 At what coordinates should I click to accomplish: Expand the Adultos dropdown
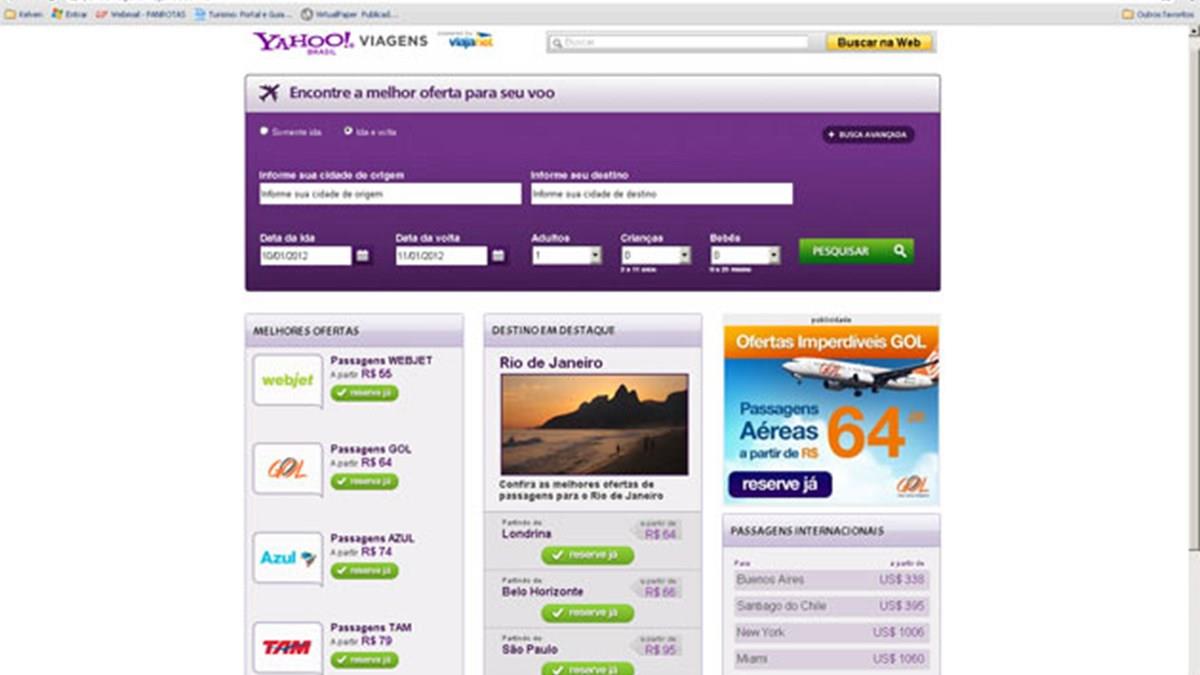point(595,256)
